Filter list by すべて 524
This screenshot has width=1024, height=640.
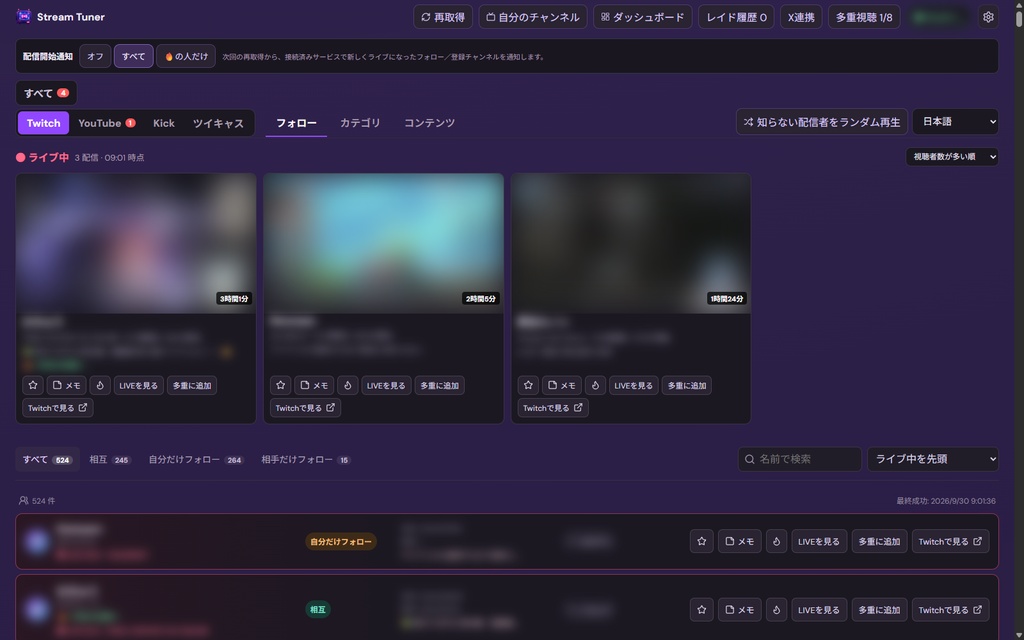point(47,459)
